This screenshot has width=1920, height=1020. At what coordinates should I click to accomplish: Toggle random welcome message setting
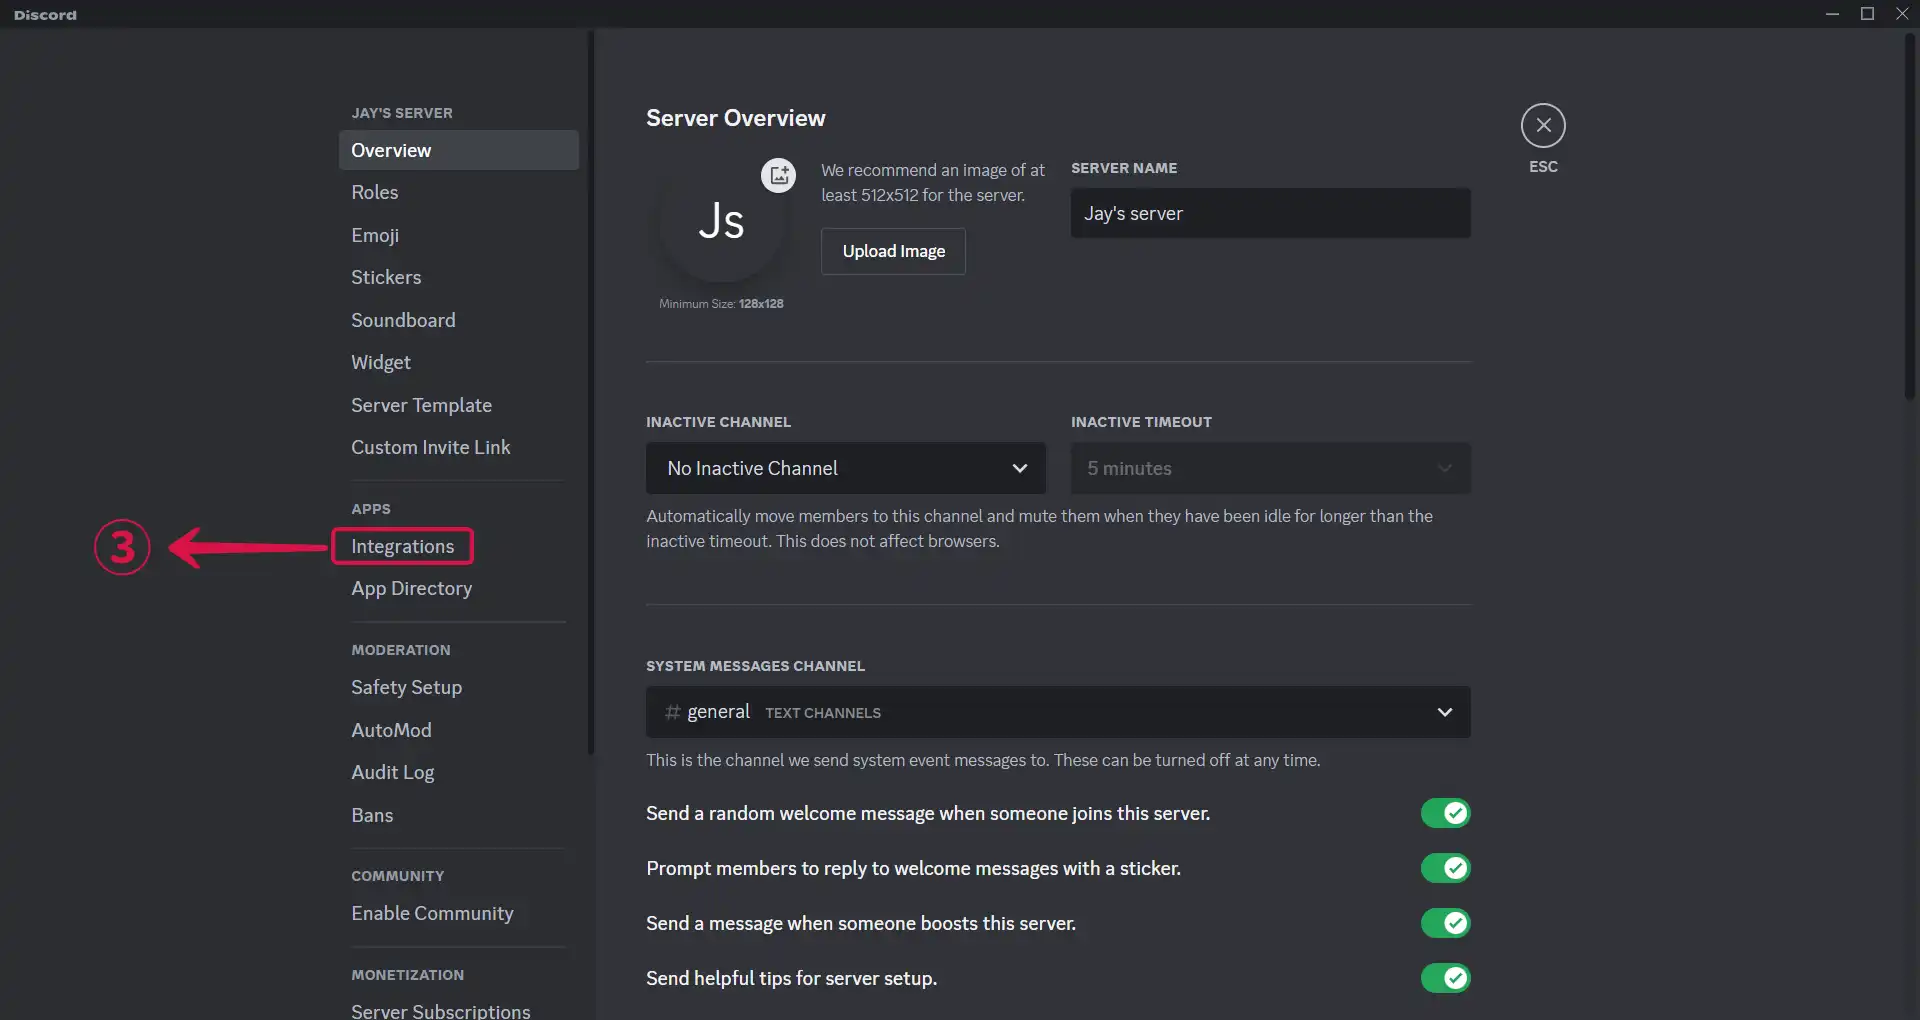click(x=1445, y=813)
